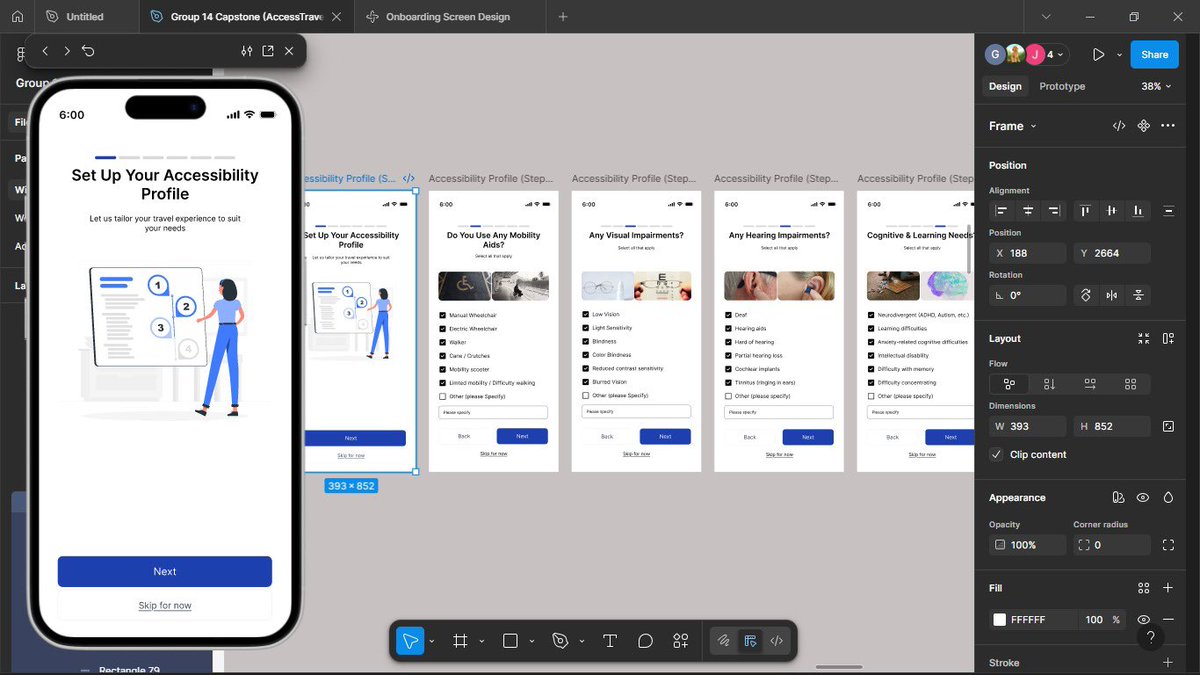Open preview in new window
The height and width of the screenshot is (675, 1200).
point(268,51)
